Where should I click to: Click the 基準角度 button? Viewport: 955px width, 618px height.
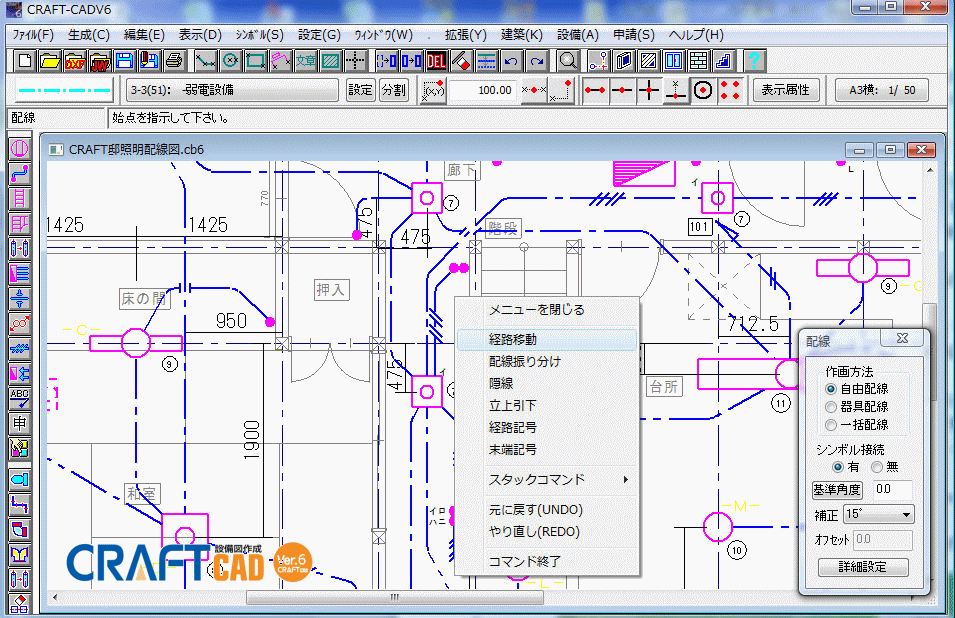point(837,490)
